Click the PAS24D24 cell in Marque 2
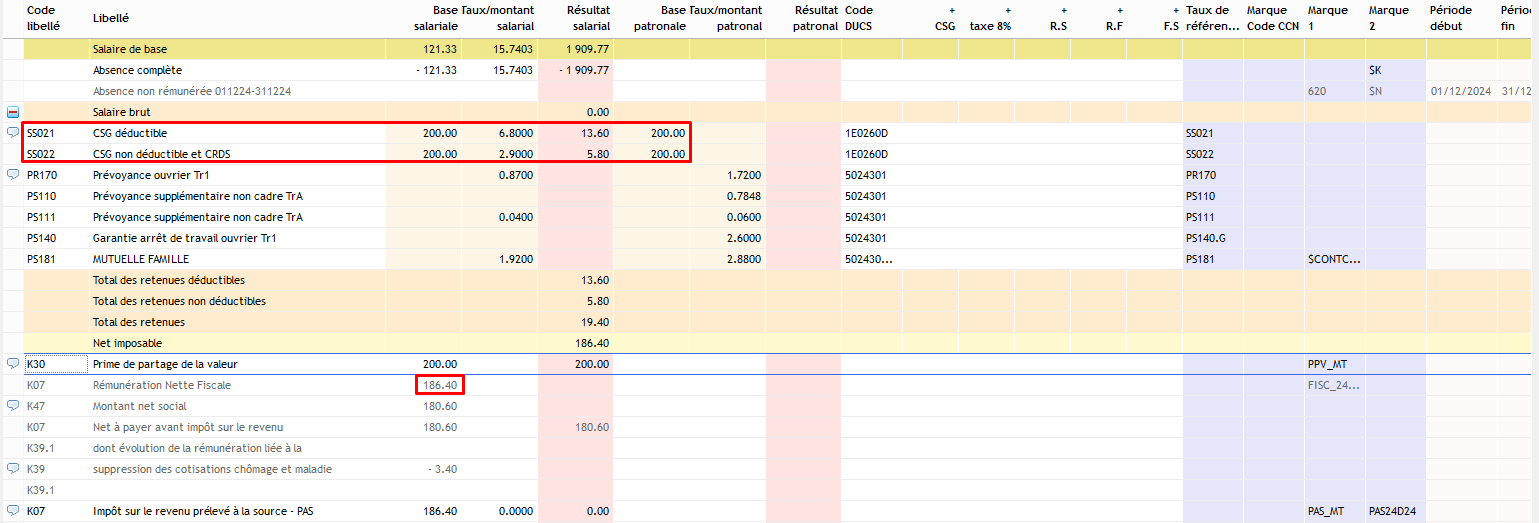The image size is (1539, 523). pyautogui.click(x=1391, y=511)
